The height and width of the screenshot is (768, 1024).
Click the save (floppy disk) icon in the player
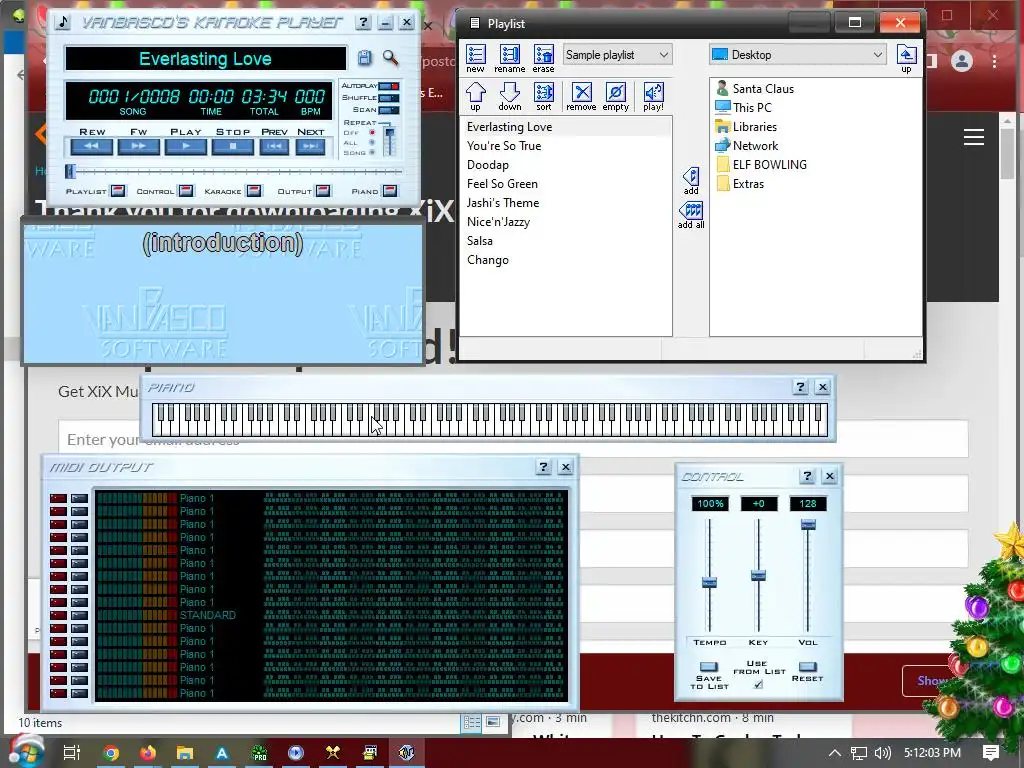coord(364,58)
